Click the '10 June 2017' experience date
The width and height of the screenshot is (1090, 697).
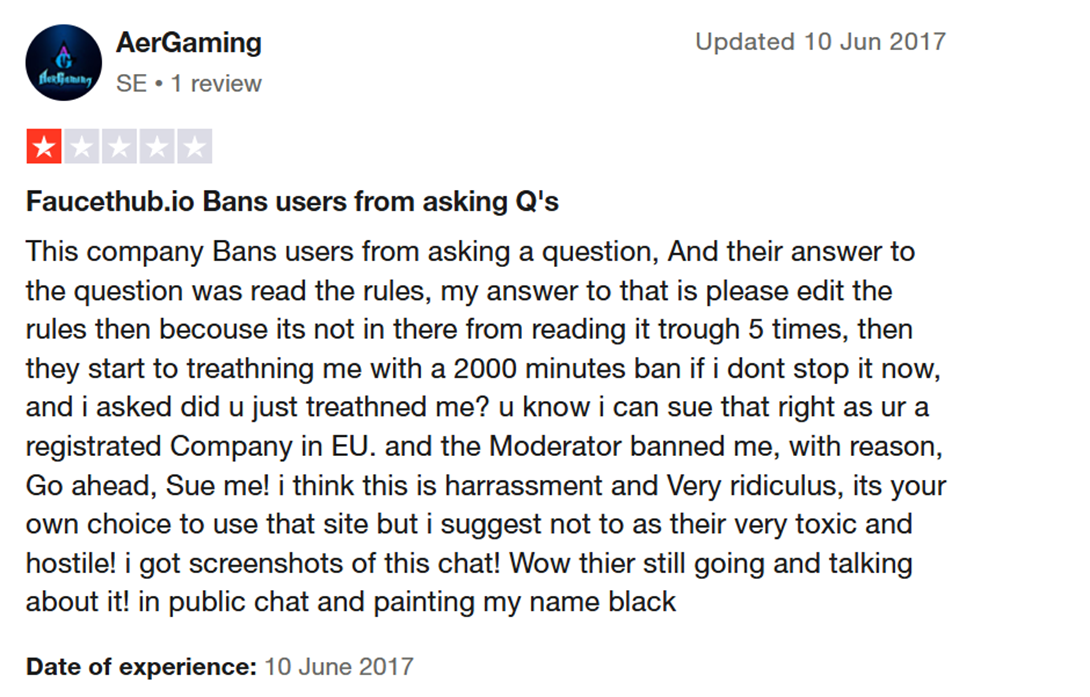point(339,666)
